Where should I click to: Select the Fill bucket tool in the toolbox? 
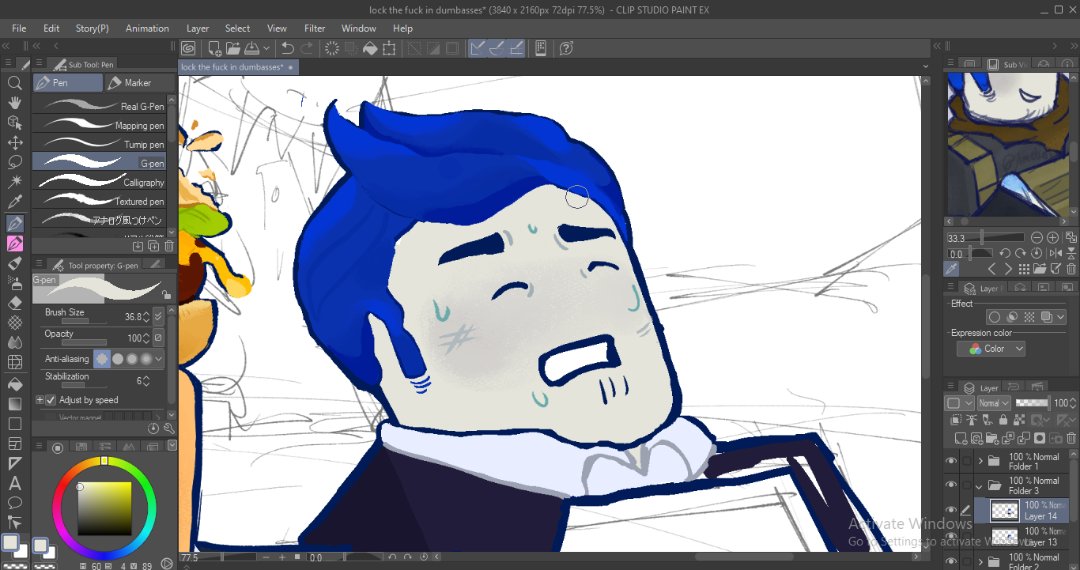pyautogui.click(x=14, y=383)
